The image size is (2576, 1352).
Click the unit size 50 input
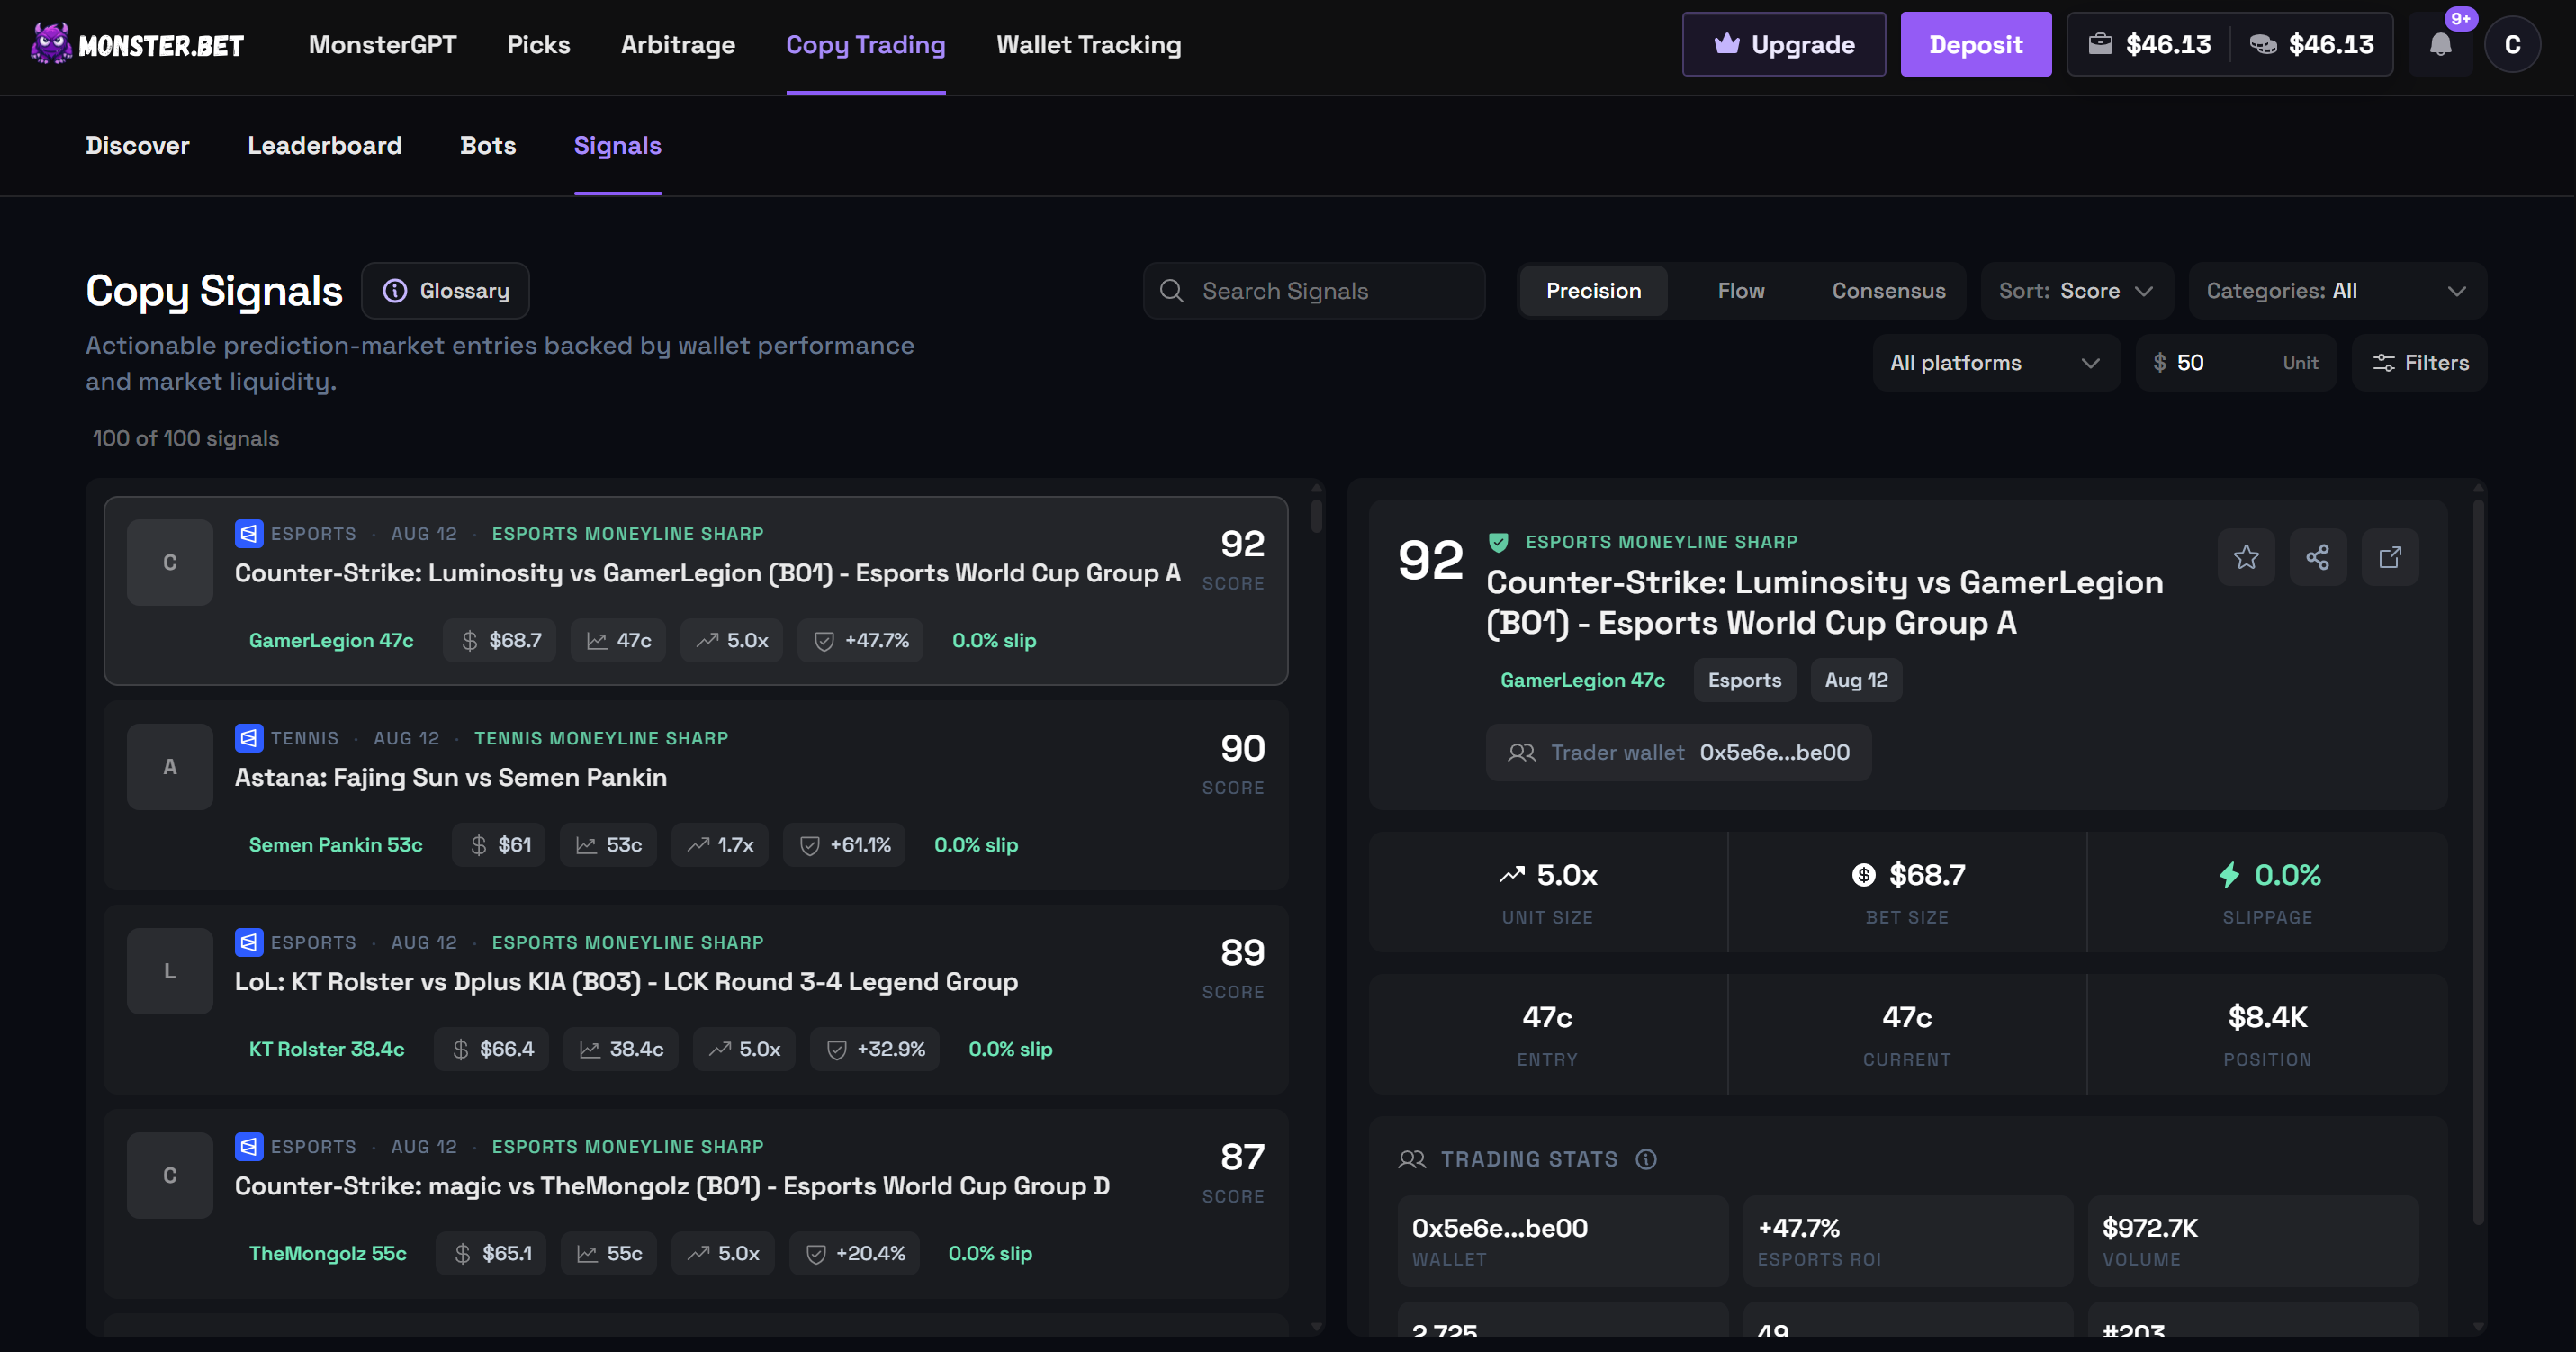2235,363
